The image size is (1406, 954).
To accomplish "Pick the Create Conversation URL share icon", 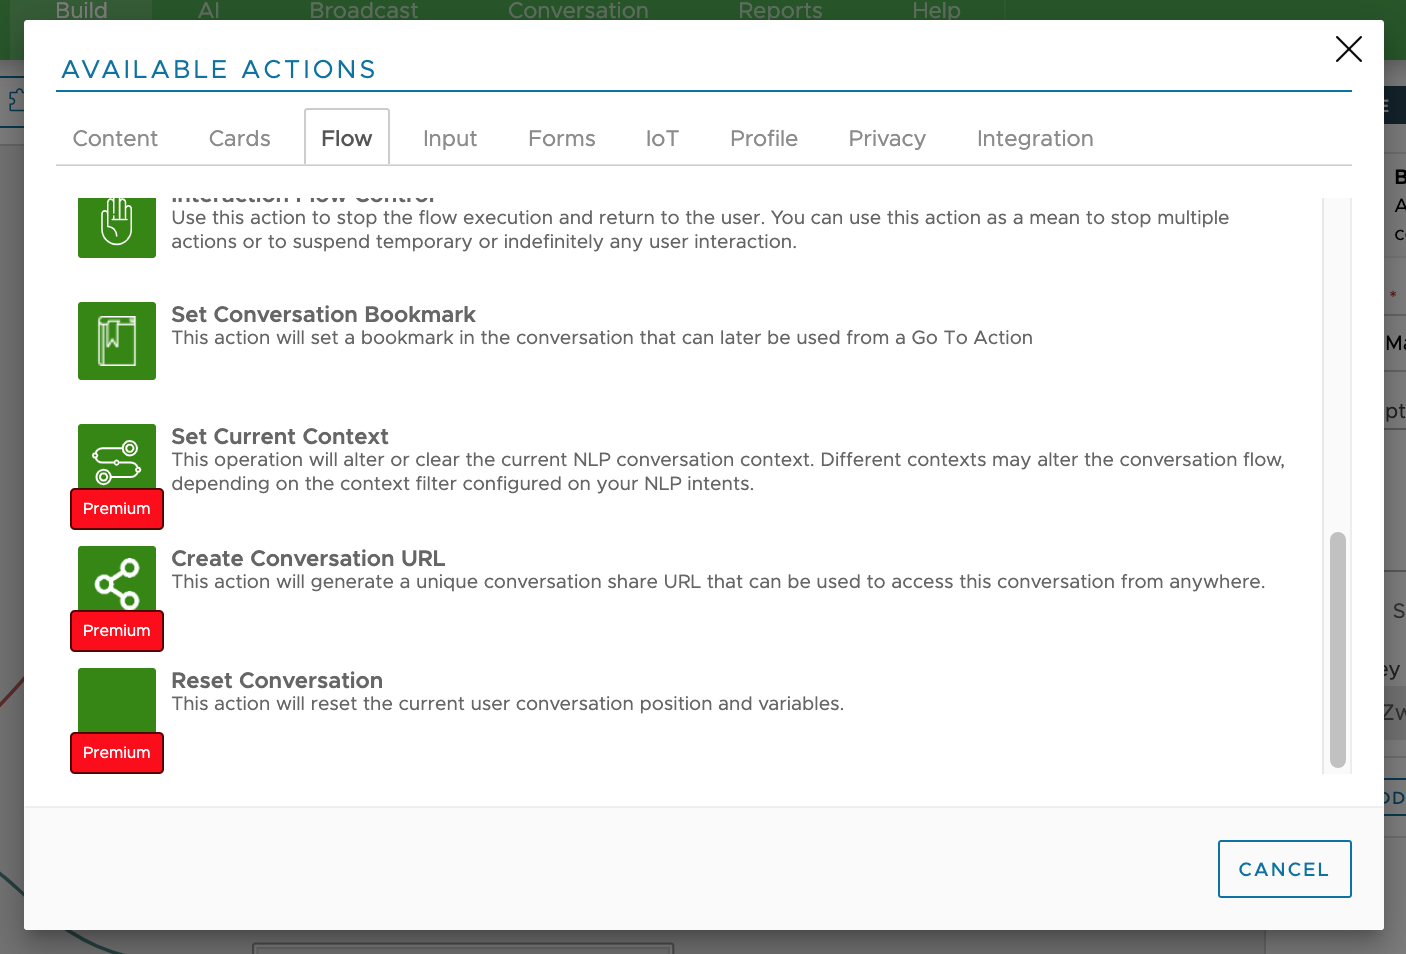I will 117,579.
